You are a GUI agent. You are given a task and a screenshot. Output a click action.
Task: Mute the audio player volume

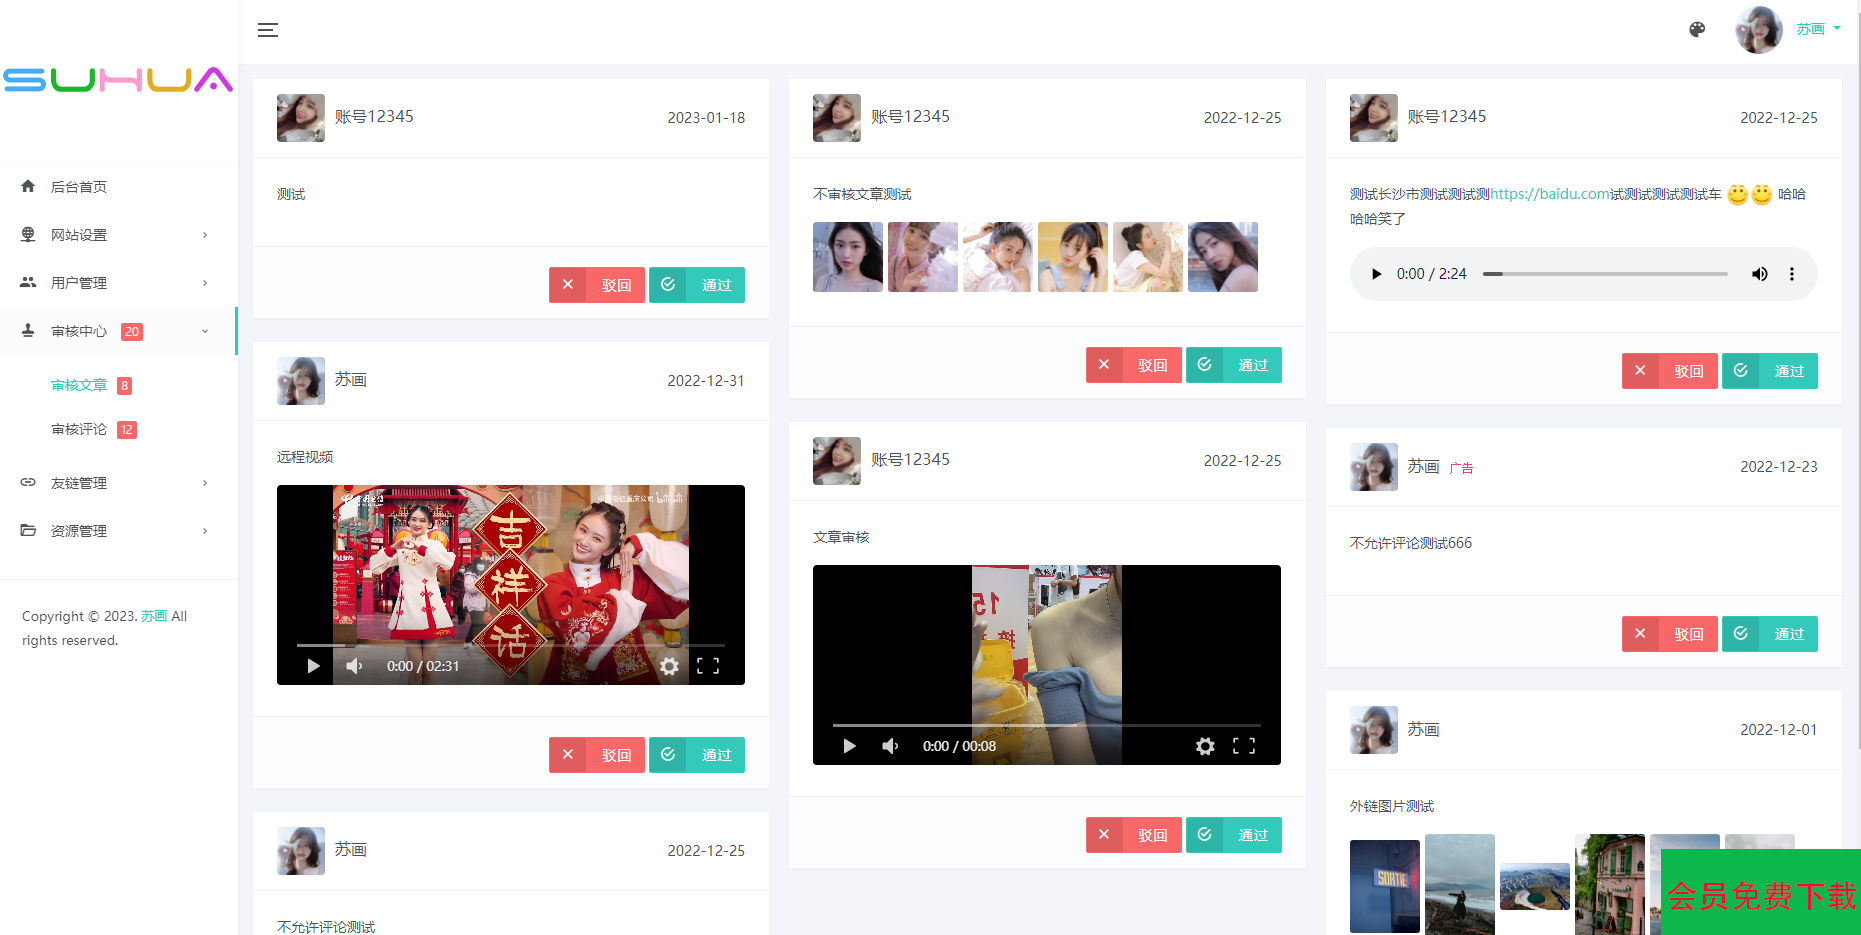tap(1759, 274)
